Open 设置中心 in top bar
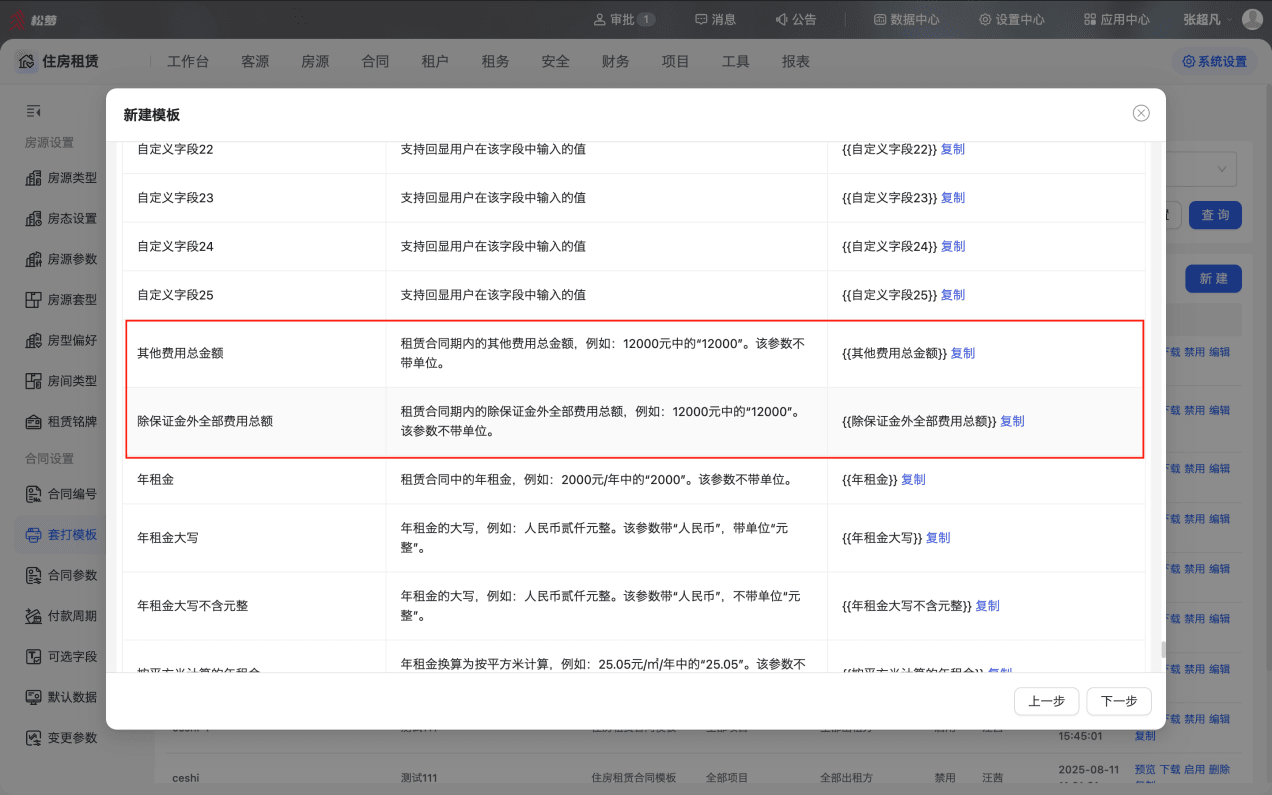Viewport: 1272px width, 795px height. coord(1012,19)
